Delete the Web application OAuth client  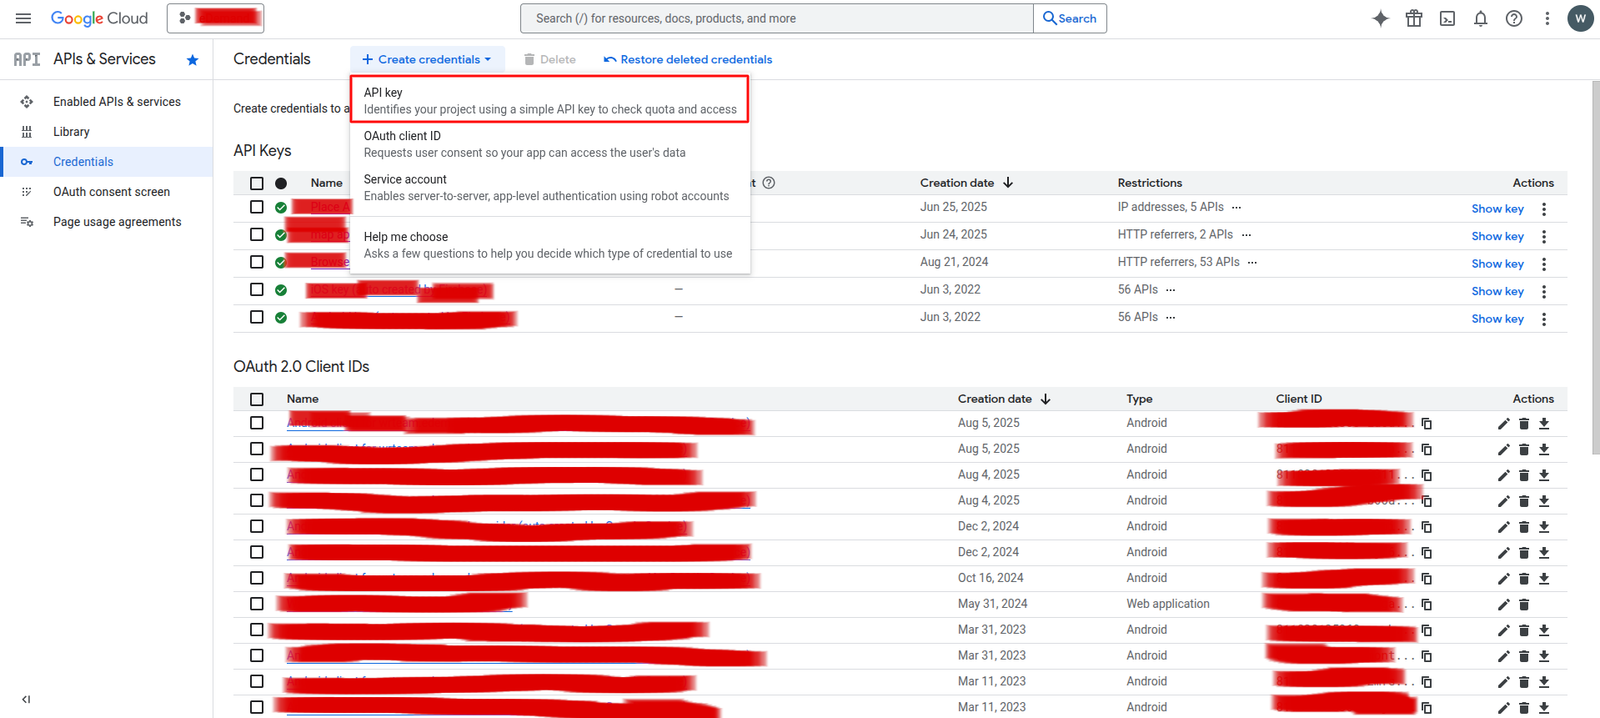(x=1524, y=605)
